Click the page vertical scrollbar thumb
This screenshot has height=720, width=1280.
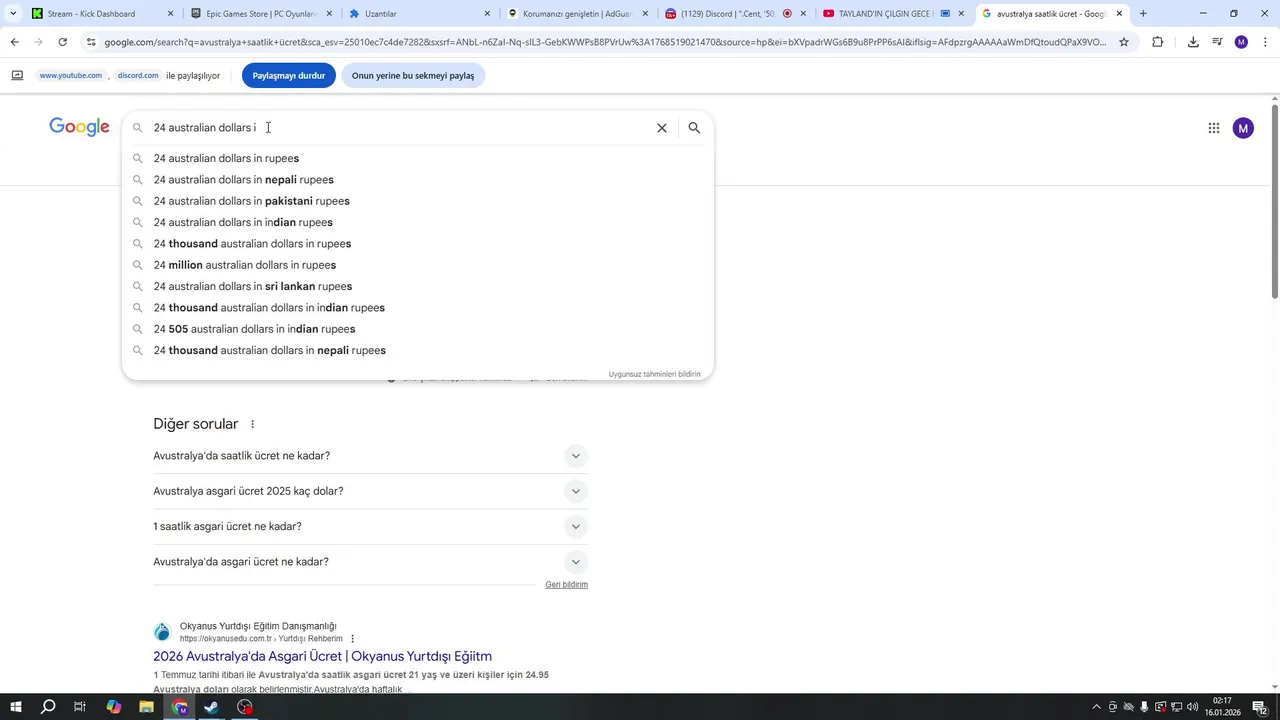pyautogui.click(x=1274, y=200)
